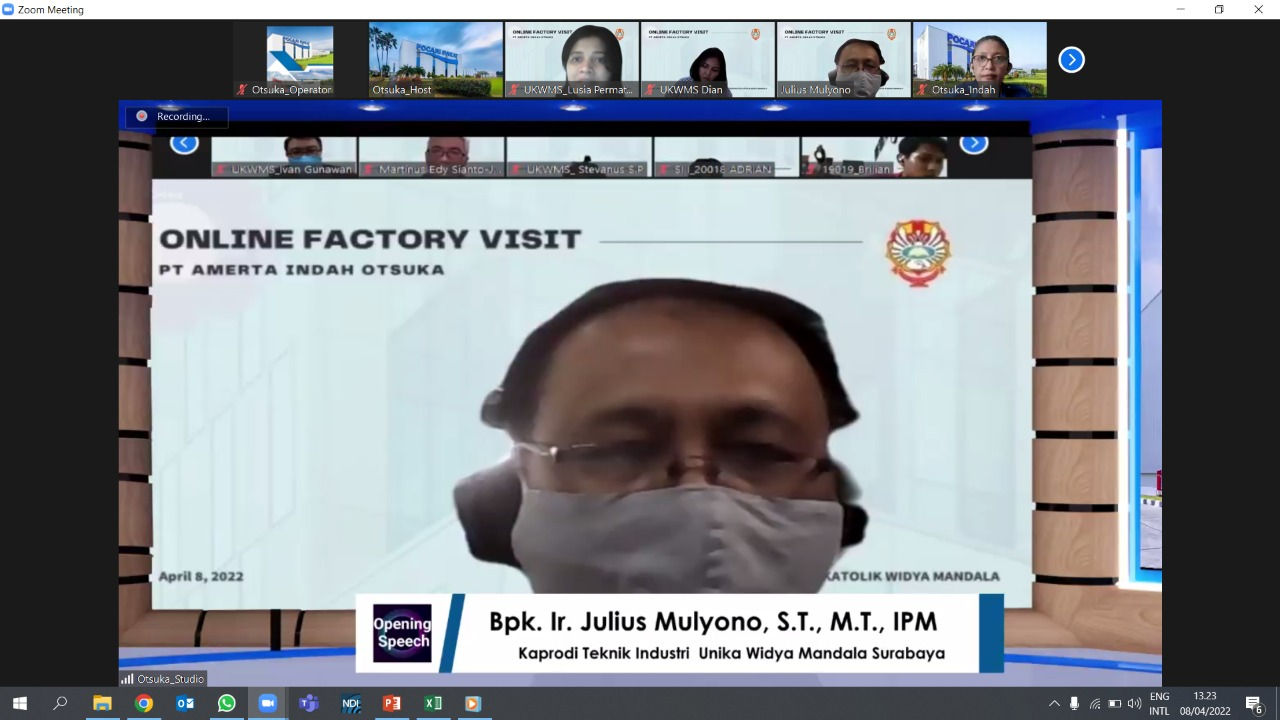Open the Windows Start menu

19,703
